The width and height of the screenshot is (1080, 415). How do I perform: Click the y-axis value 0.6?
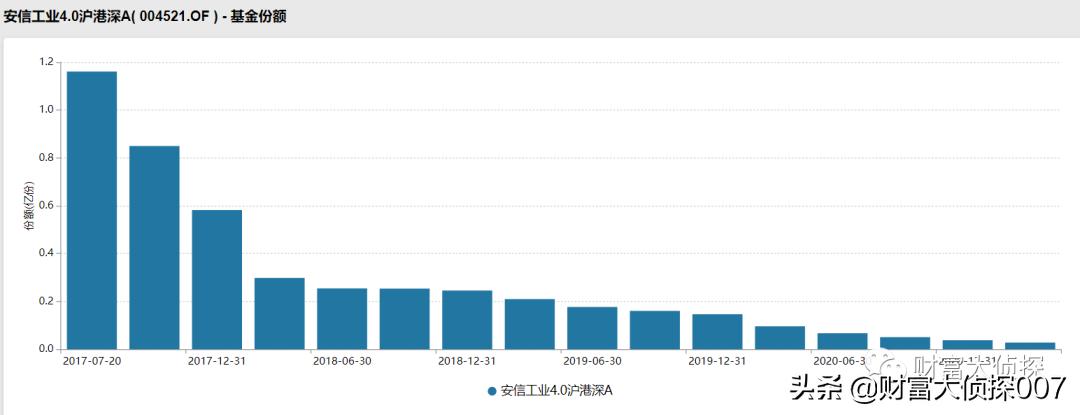click(46, 206)
